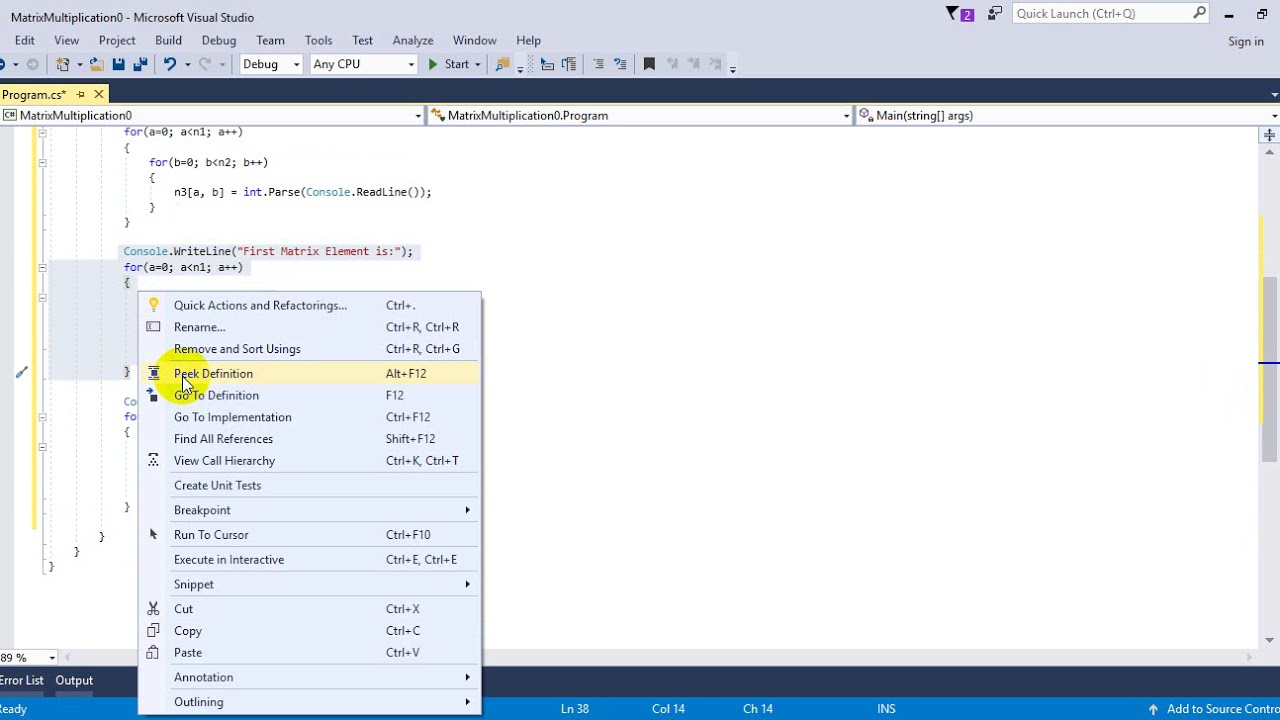Click the scissors Cut icon

[153, 608]
